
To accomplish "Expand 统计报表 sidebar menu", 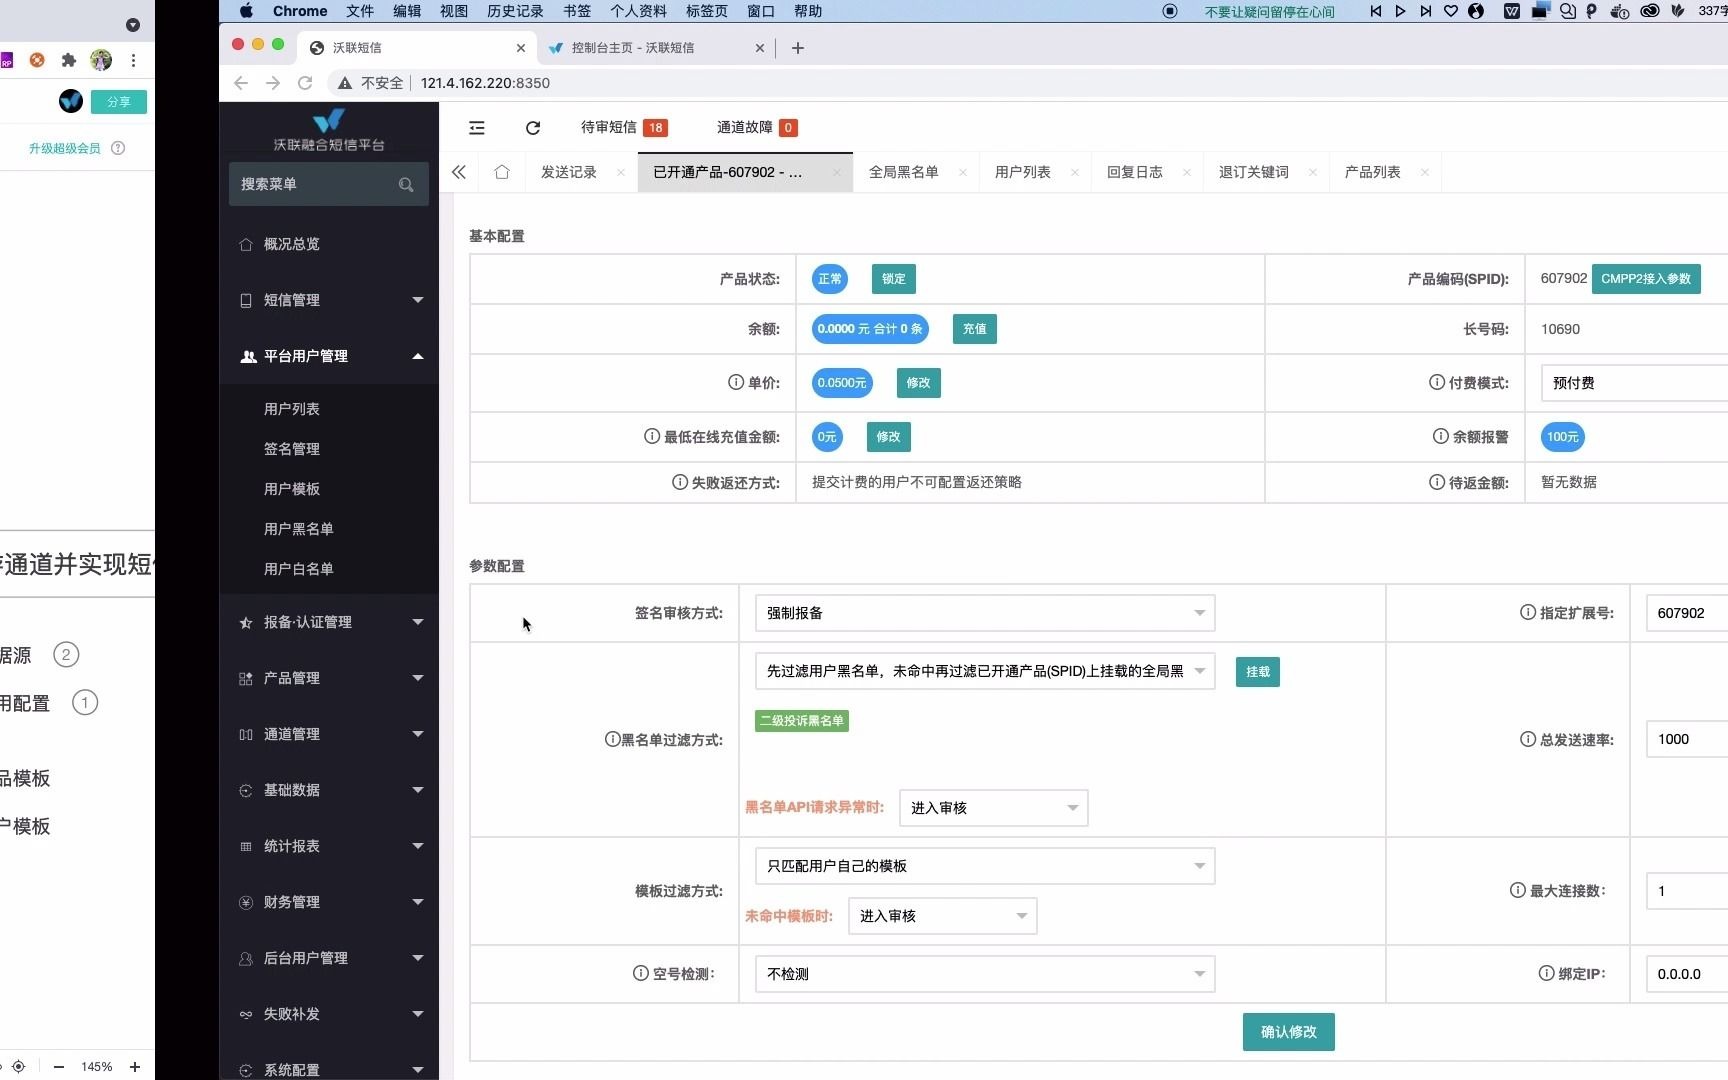I will click(x=329, y=846).
